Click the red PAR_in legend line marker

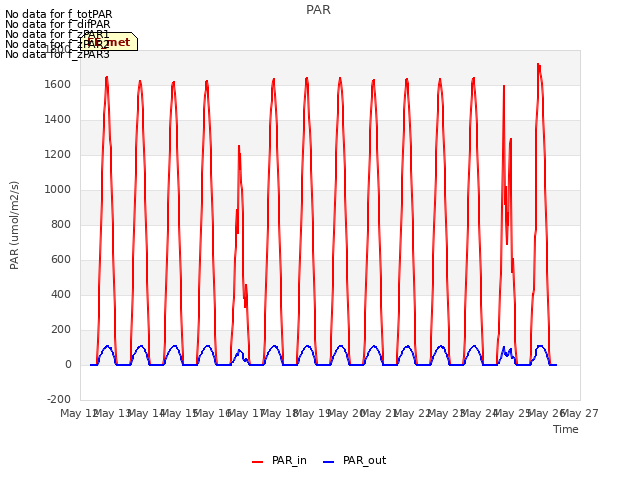[258, 462]
